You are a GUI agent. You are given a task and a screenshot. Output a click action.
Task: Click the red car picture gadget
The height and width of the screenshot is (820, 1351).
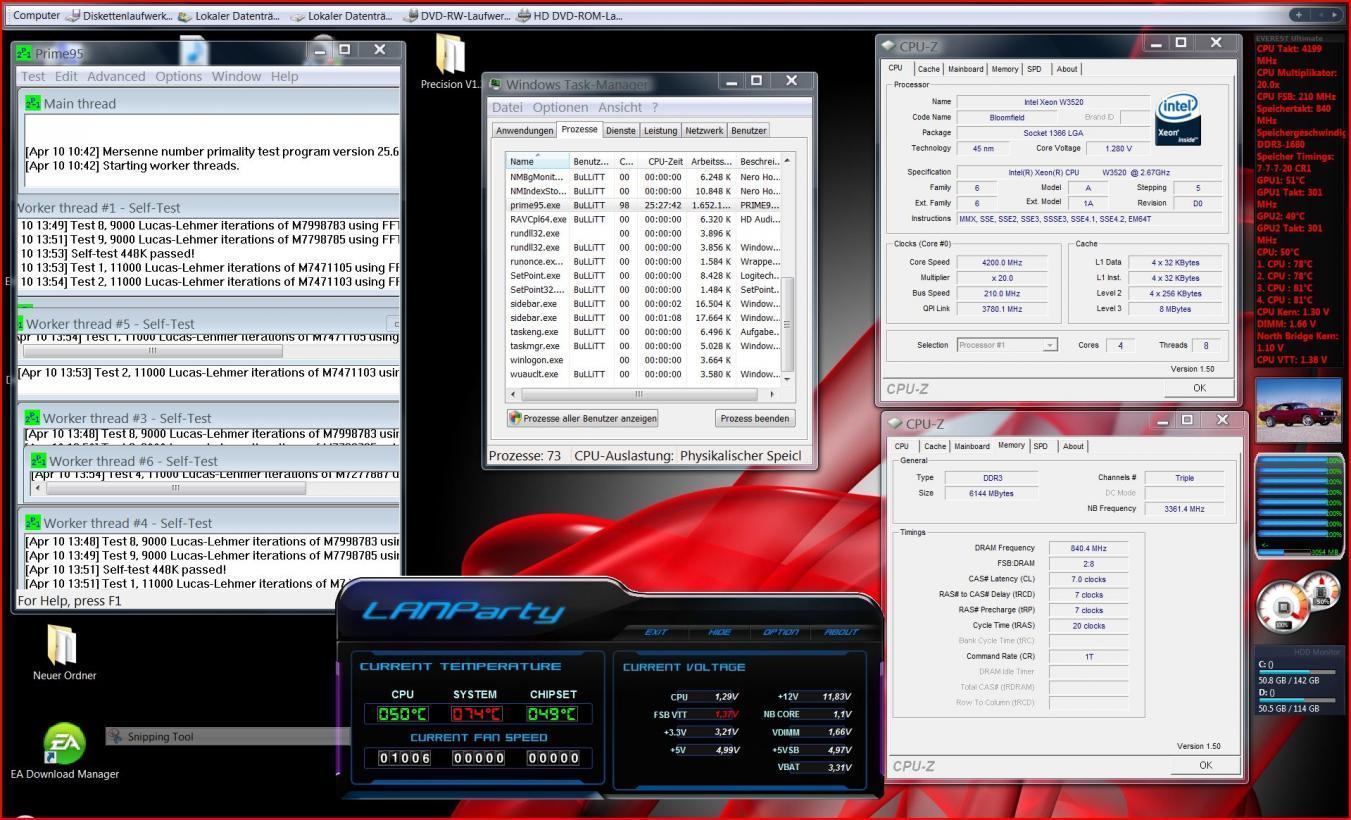1298,410
